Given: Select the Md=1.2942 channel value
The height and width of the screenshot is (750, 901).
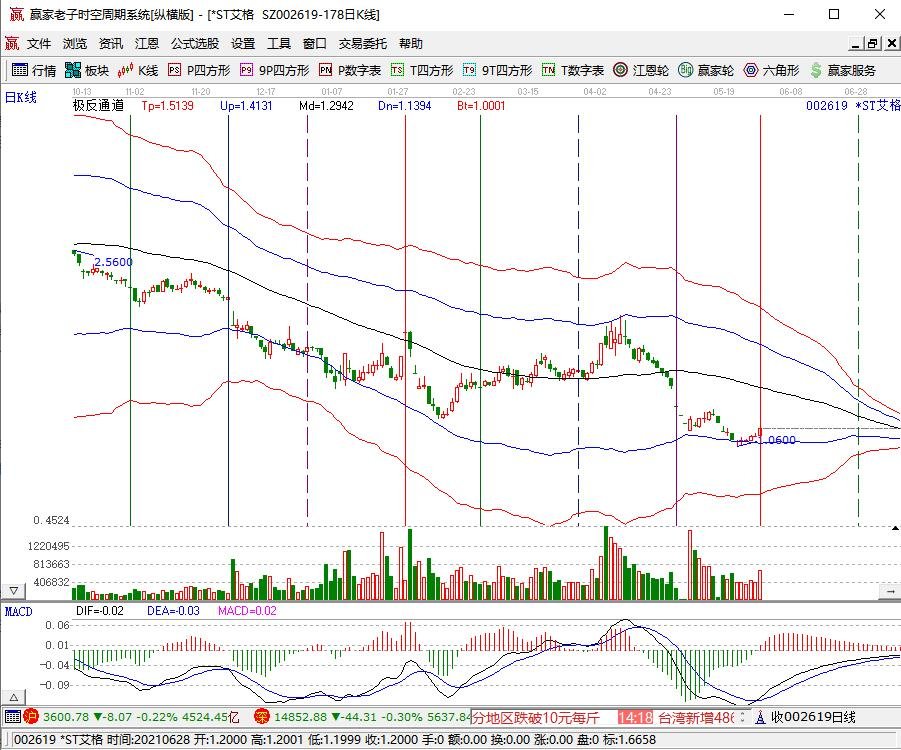Looking at the screenshot, I should pyautogui.click(x=326, y=106).
